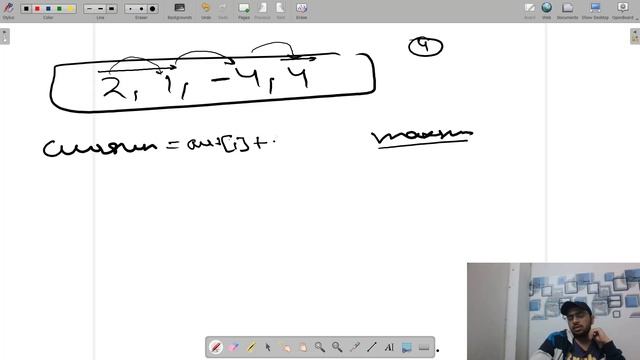Select the blue pen color
The height and width of the screenshot is (360, 640).
point(48,9)
